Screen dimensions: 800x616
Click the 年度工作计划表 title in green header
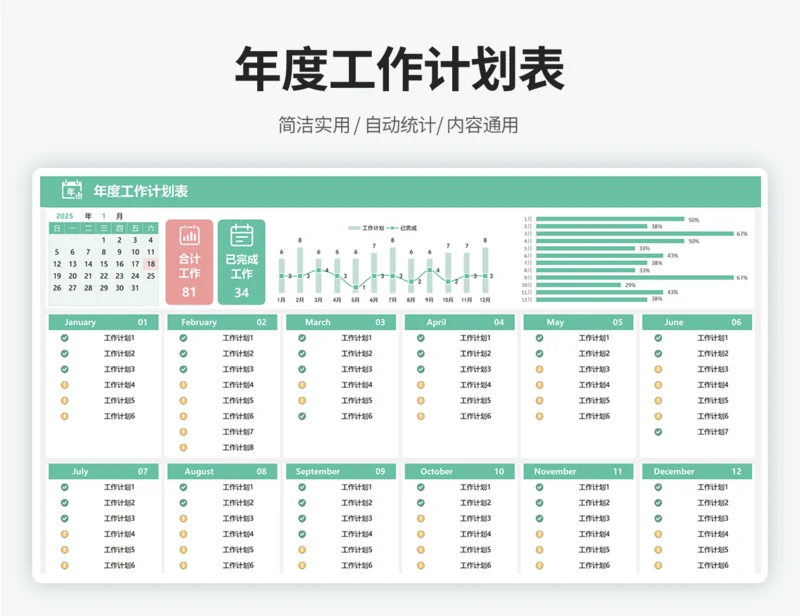coord(140,191)
